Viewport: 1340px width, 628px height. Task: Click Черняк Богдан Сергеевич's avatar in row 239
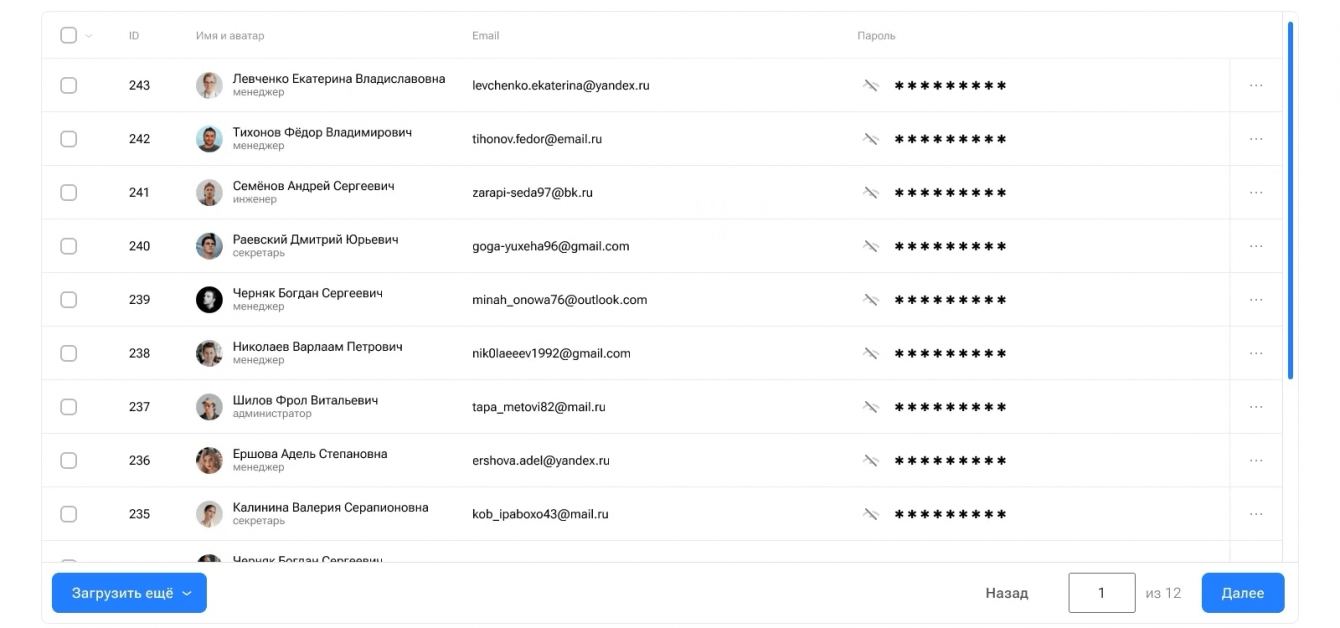[209, 300]
